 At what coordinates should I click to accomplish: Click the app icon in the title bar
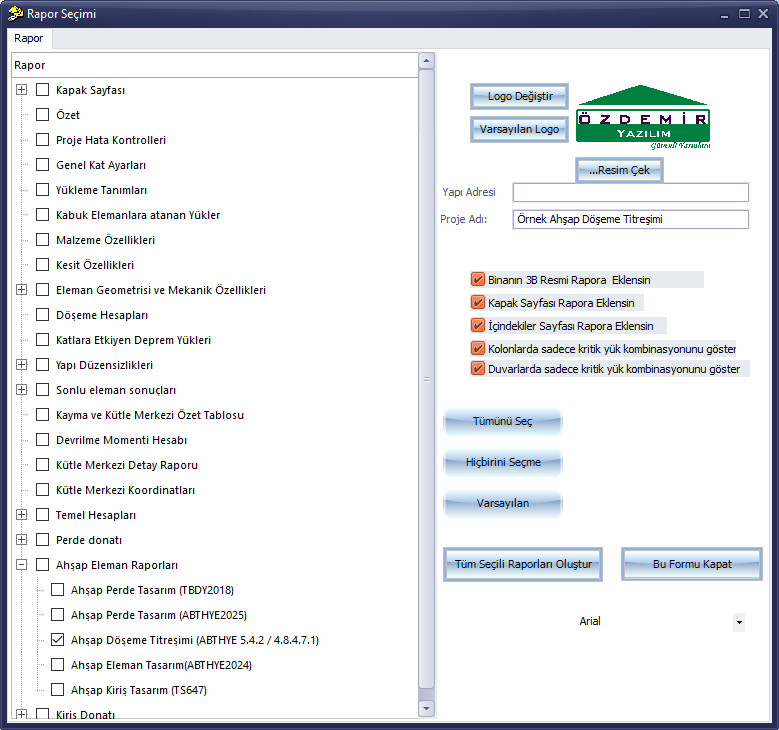(15, 14)
